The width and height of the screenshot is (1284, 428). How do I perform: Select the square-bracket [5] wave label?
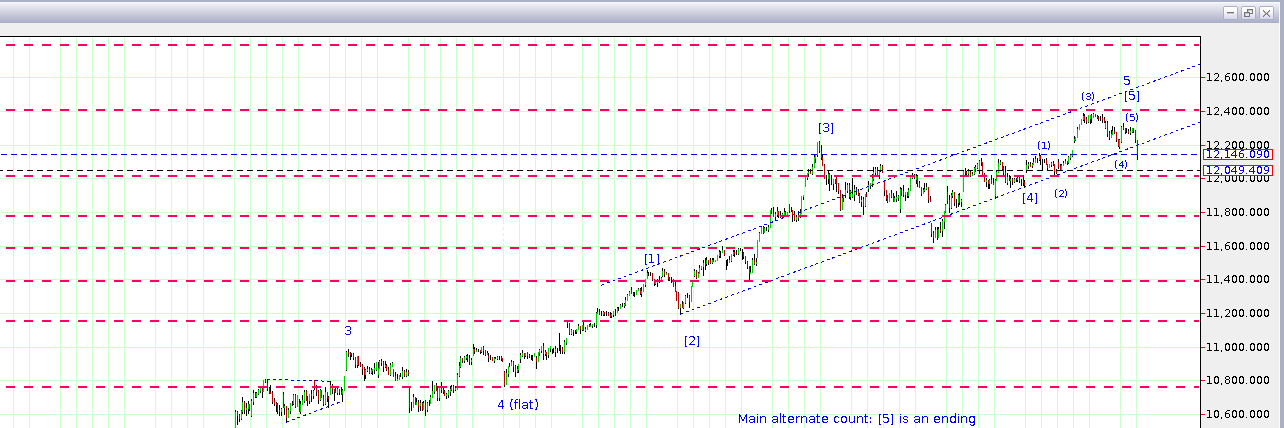tap(1132, 96)
